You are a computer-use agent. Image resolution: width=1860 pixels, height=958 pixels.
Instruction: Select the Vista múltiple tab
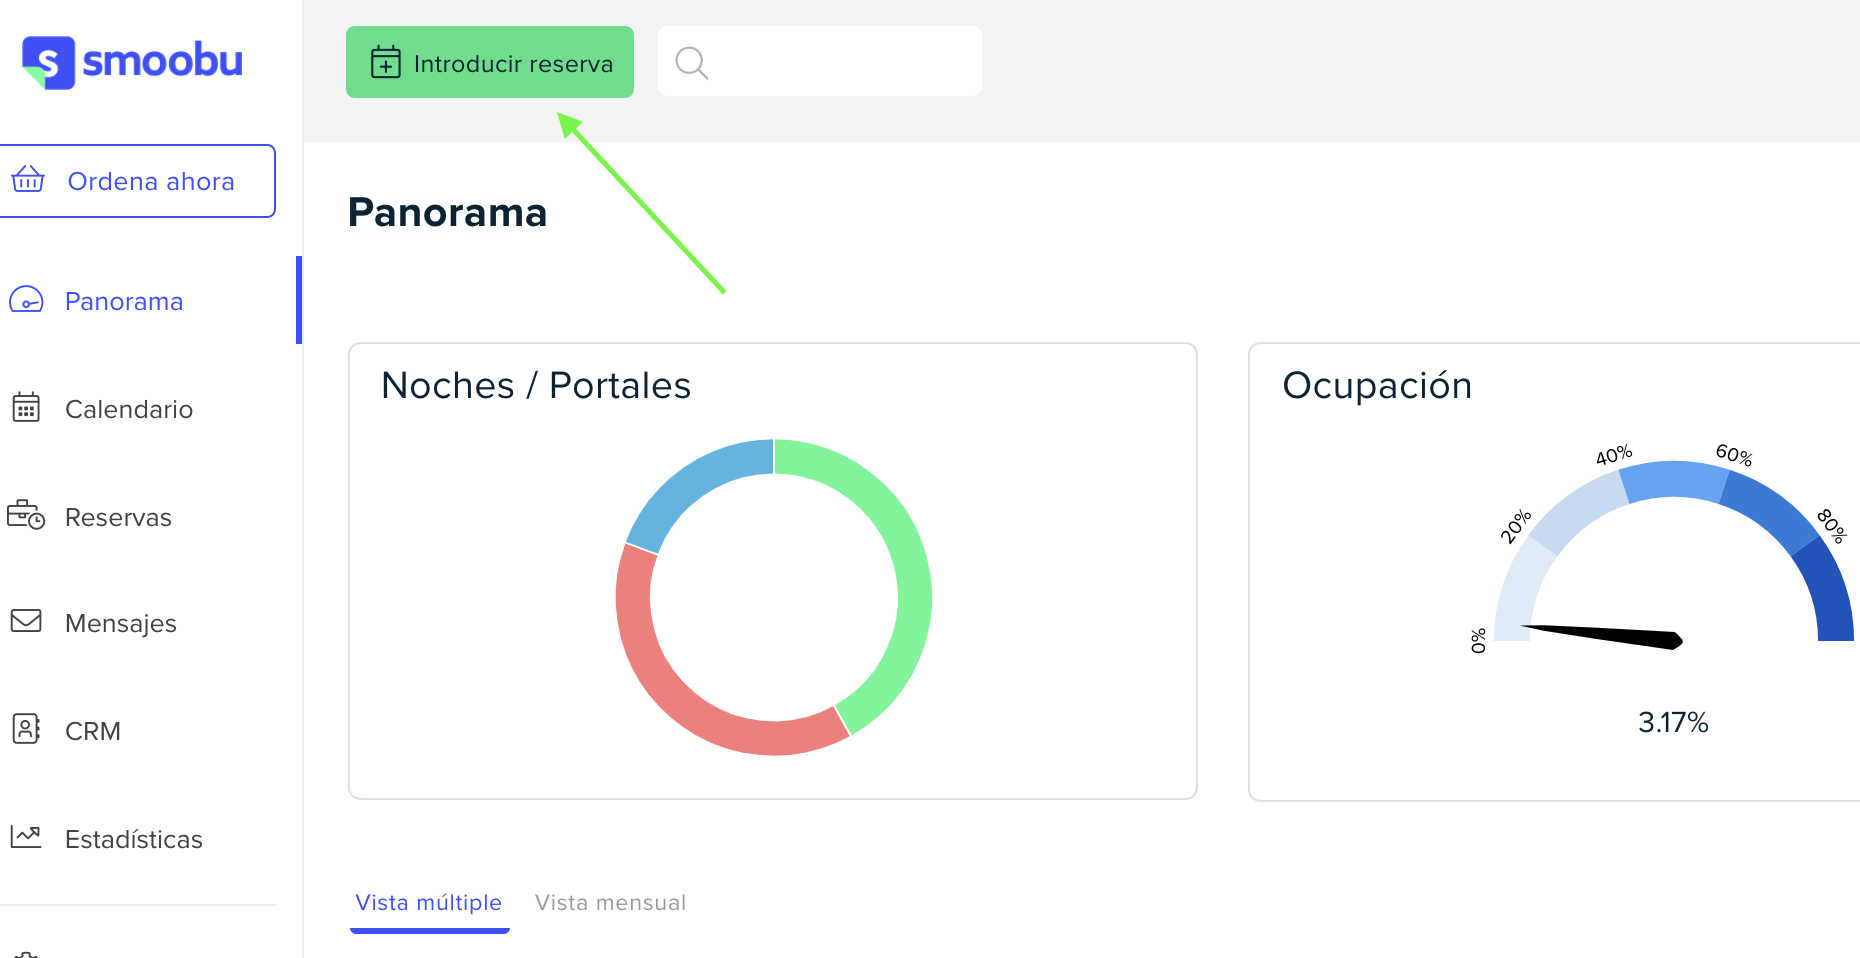(429, 903)
